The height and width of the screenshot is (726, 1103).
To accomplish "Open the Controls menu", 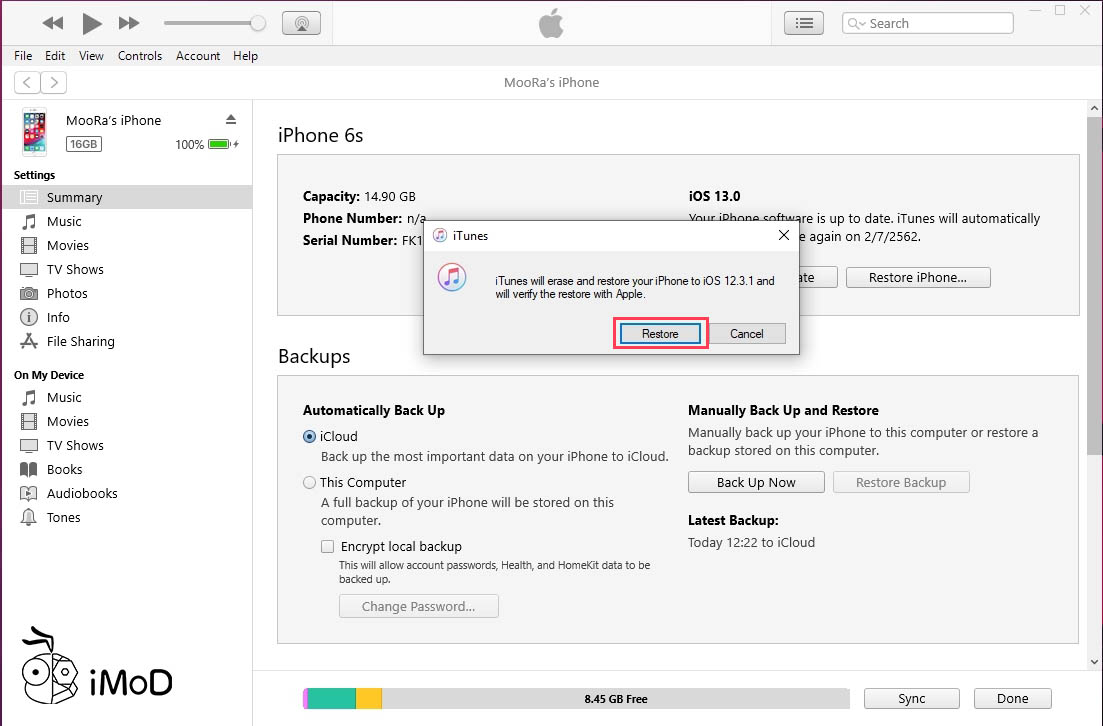I will tap(140, 56).
